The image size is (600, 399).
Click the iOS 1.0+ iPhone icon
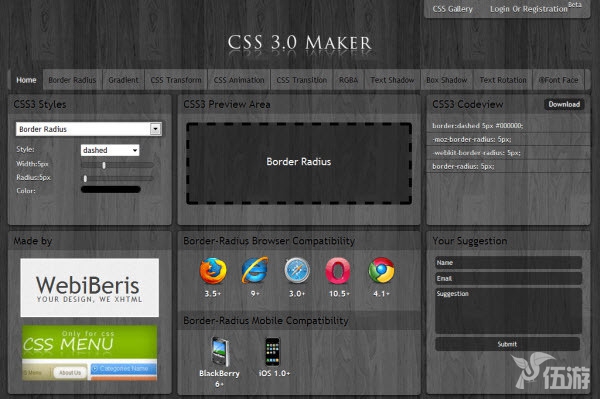click(273, 352)
